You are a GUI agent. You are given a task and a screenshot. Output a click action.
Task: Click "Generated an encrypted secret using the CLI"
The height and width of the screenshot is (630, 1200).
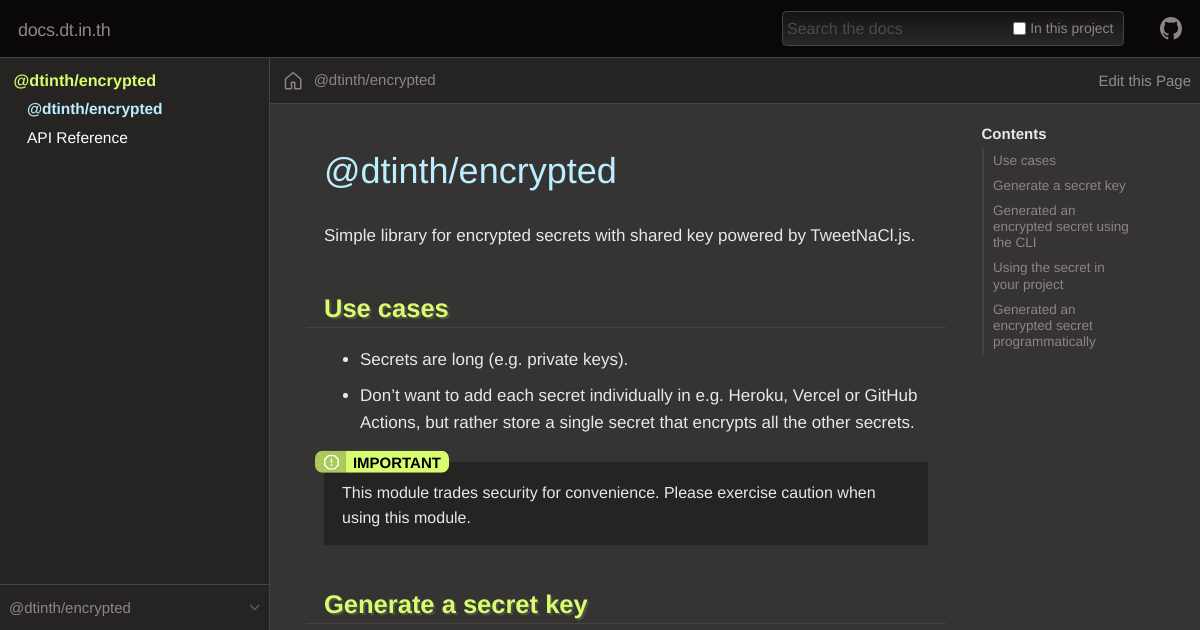coord(1060,226)
